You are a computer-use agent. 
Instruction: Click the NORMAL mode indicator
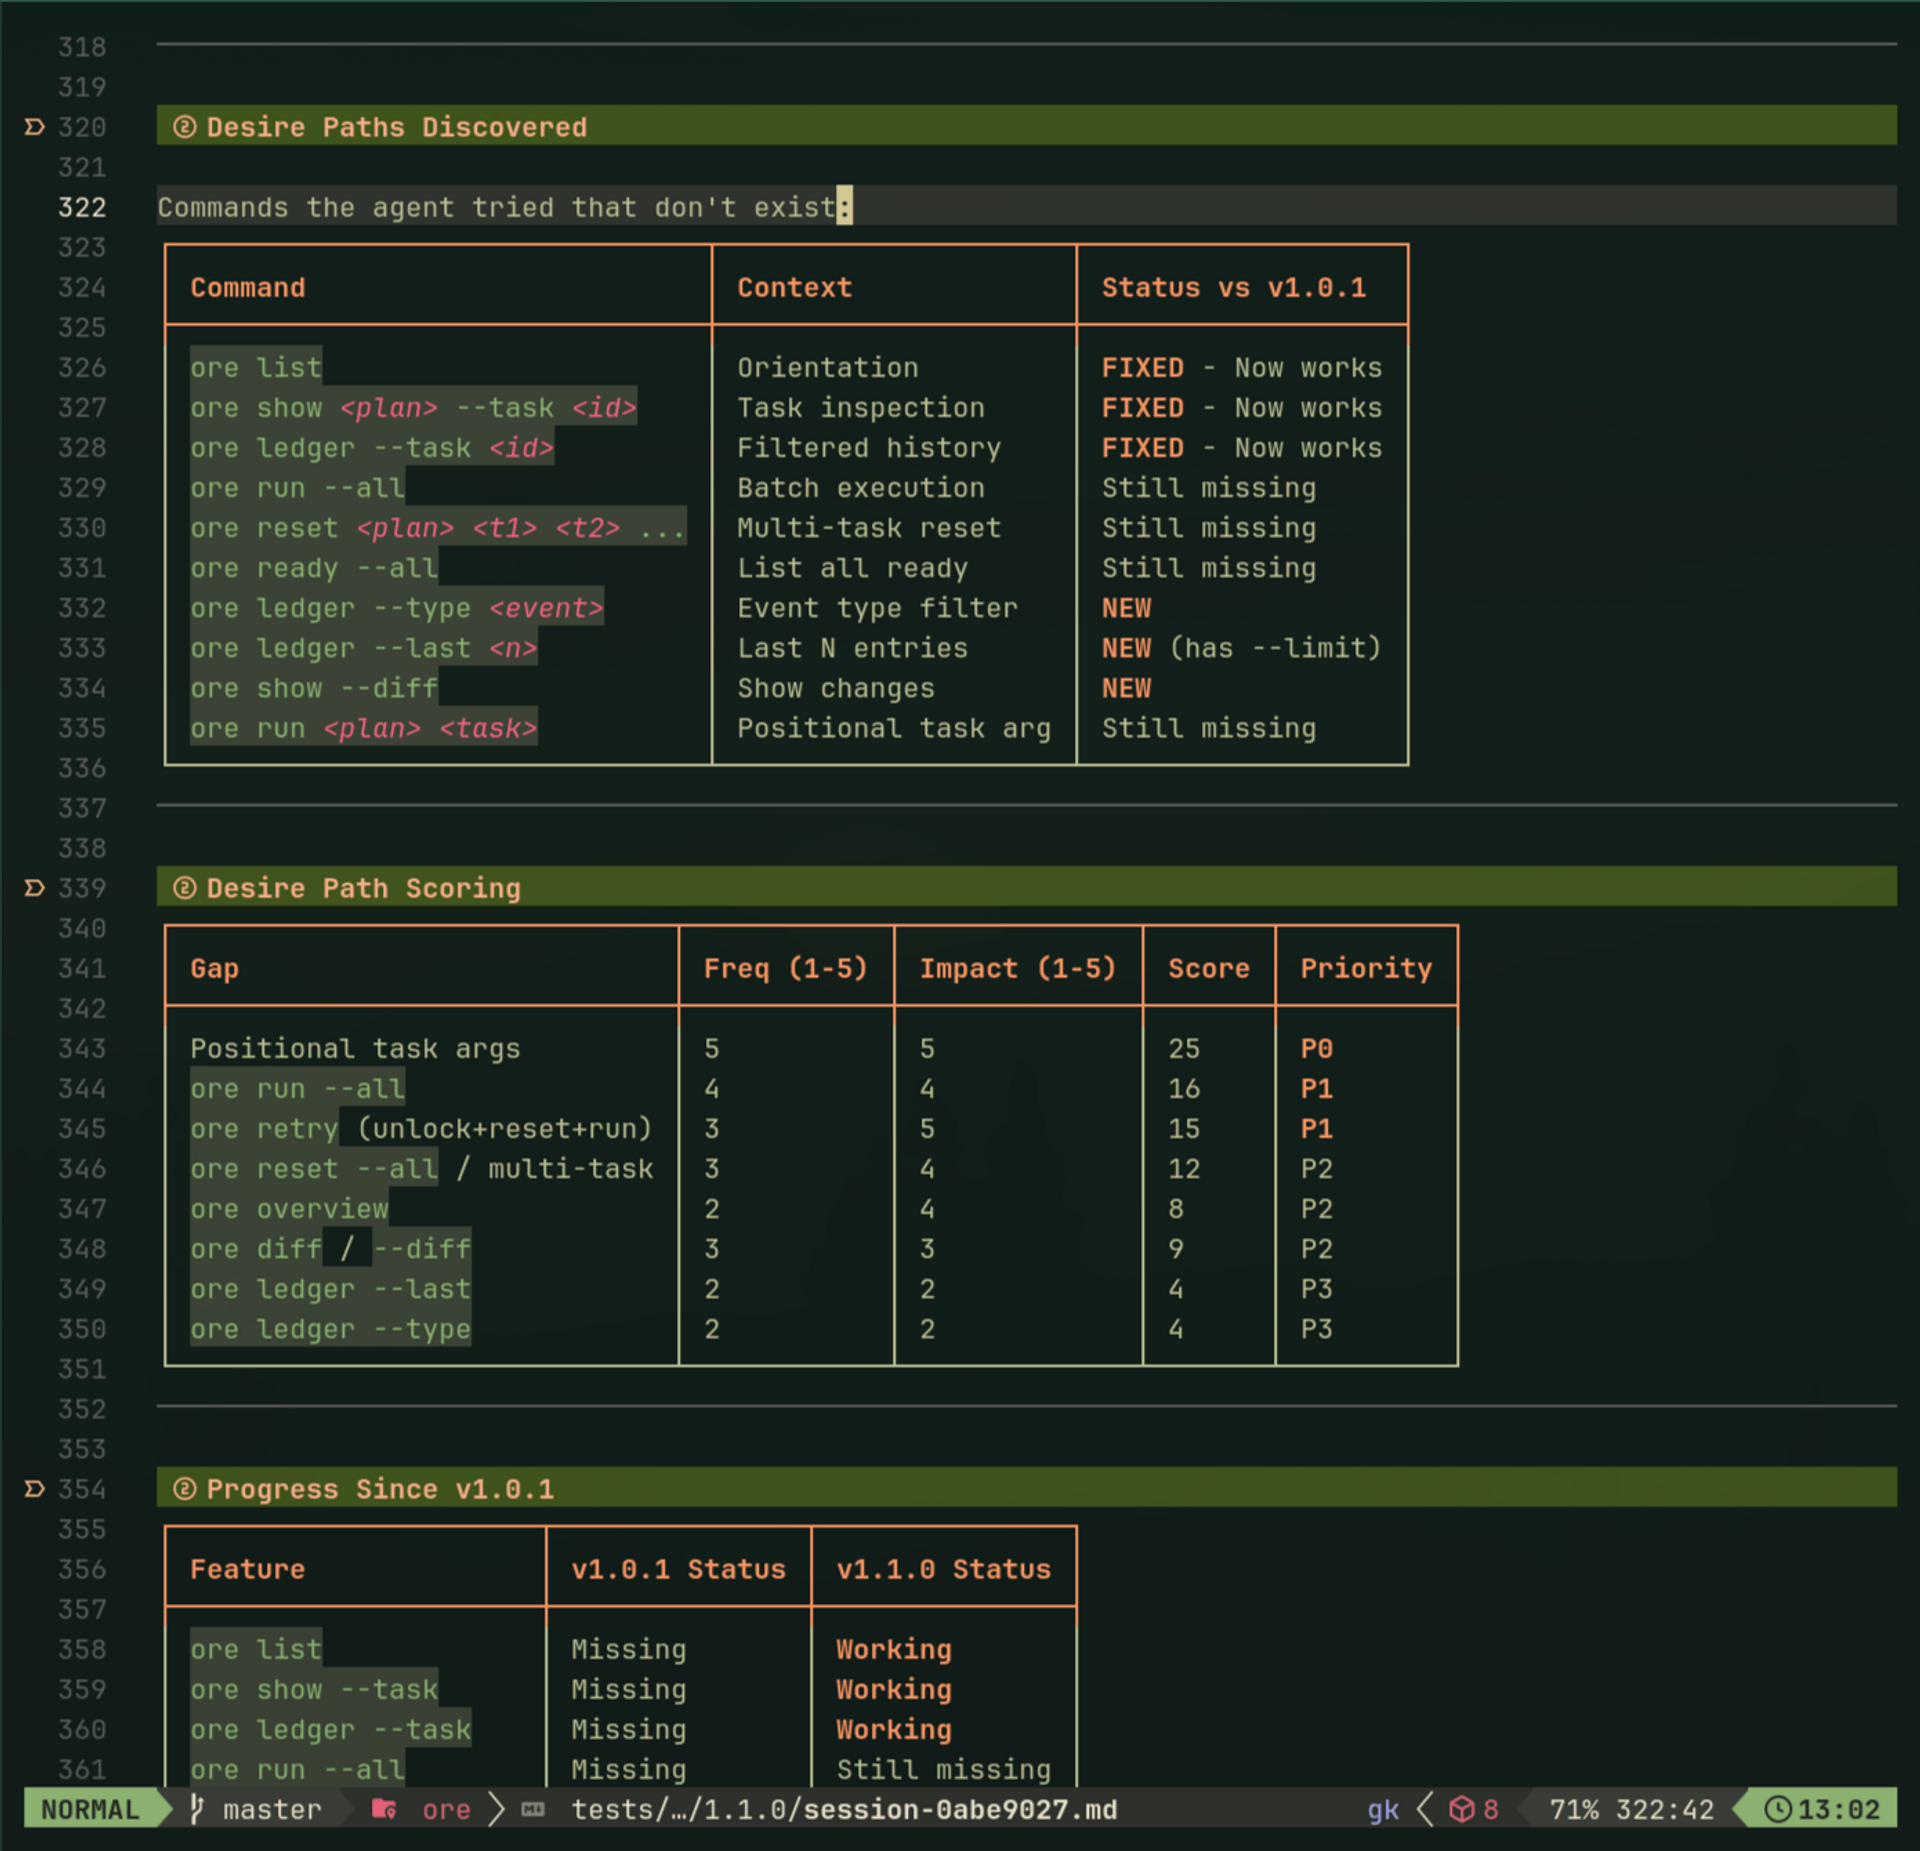(x=90, y=1808)
